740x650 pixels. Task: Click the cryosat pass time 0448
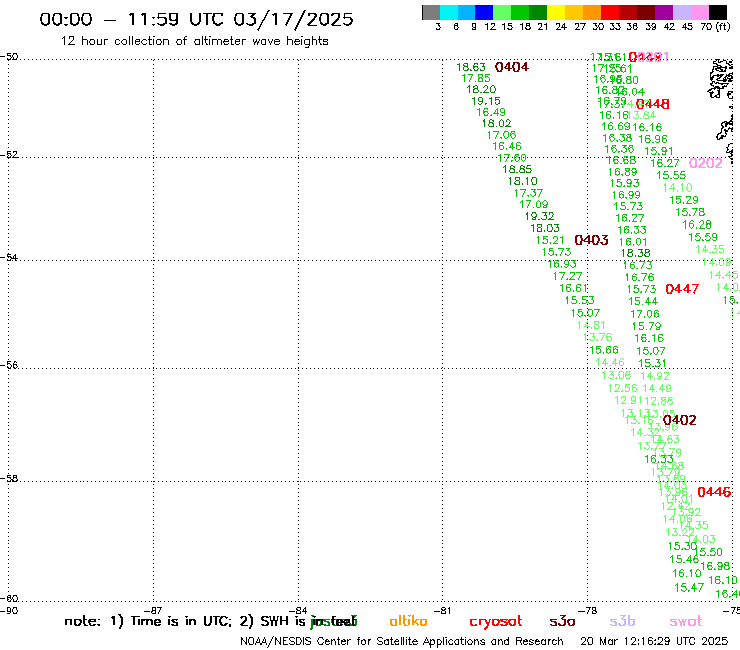[653, 104]
